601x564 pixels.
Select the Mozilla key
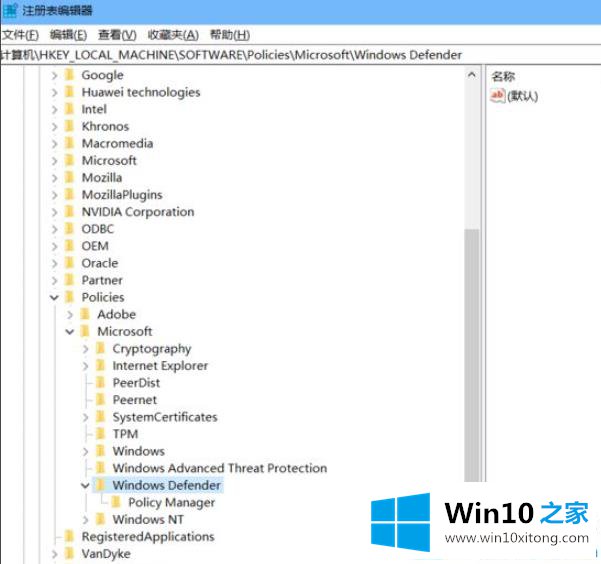(102, 178)
